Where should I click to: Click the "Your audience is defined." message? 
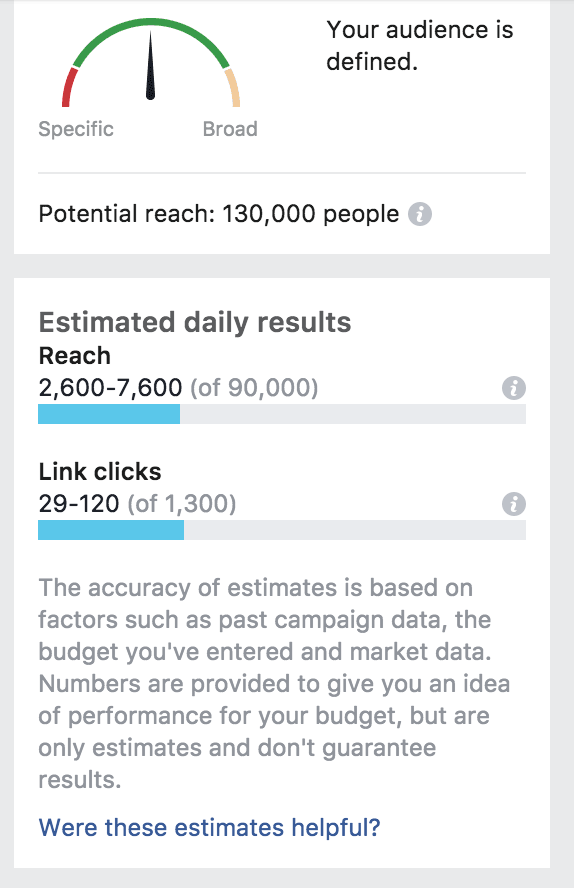click(x=419, y=45)
